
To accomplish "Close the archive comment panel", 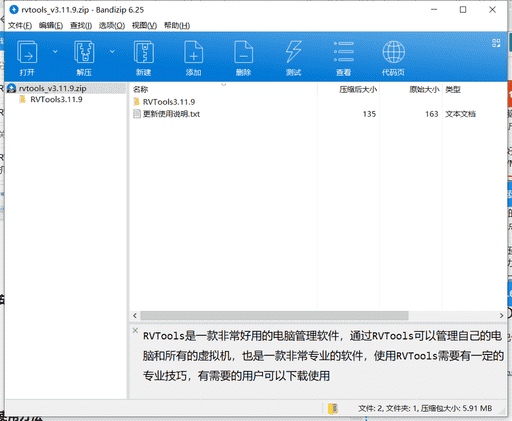I will (x=135, y=330).
